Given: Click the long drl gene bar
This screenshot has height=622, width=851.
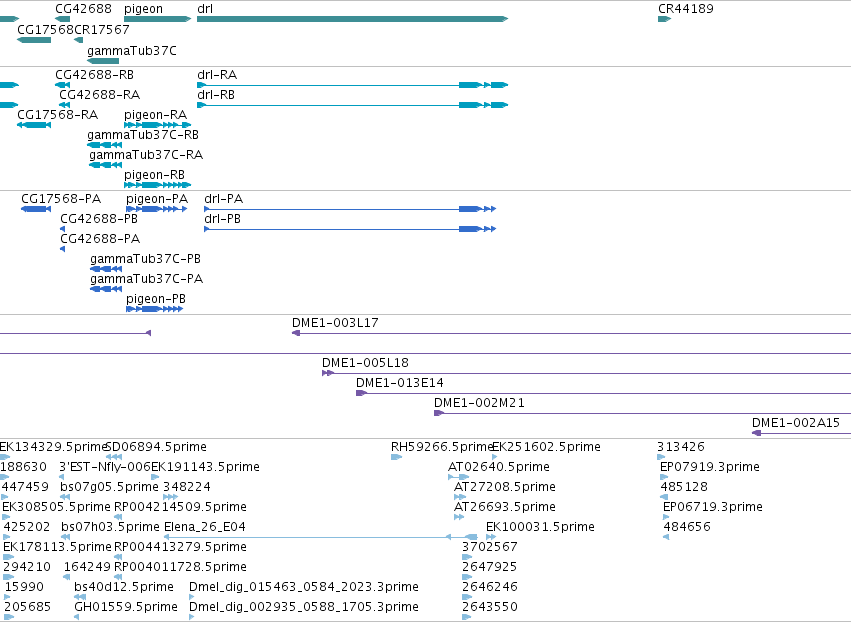Looking at the screenshot, I should 352,19.
